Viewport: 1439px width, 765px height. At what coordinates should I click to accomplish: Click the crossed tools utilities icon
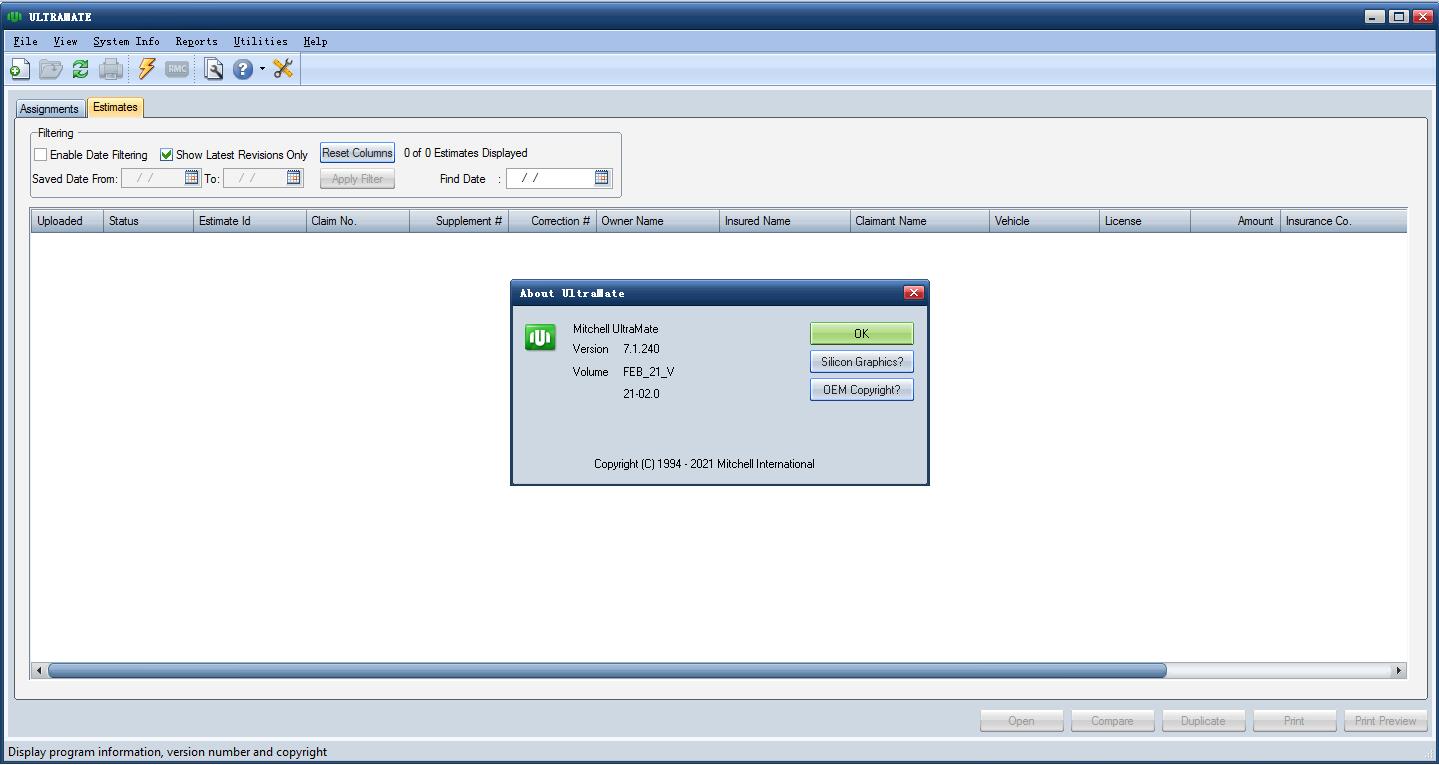[x=283, y=69]
